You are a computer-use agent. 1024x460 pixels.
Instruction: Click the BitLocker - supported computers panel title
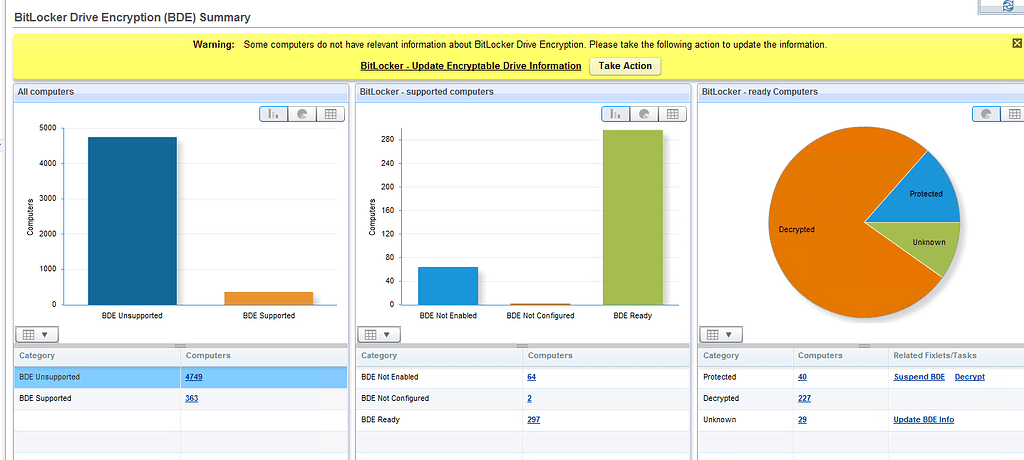tap(426, 92)
